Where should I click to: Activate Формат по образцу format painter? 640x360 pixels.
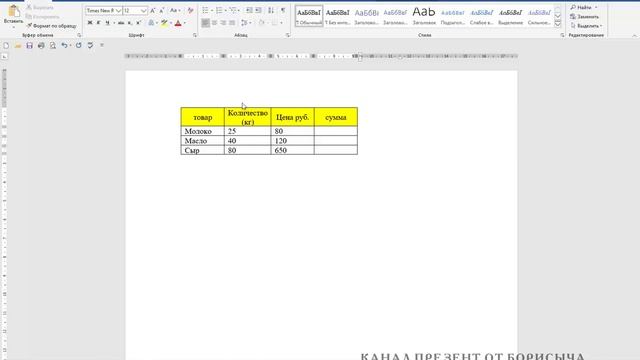click(x=51, y=26)
